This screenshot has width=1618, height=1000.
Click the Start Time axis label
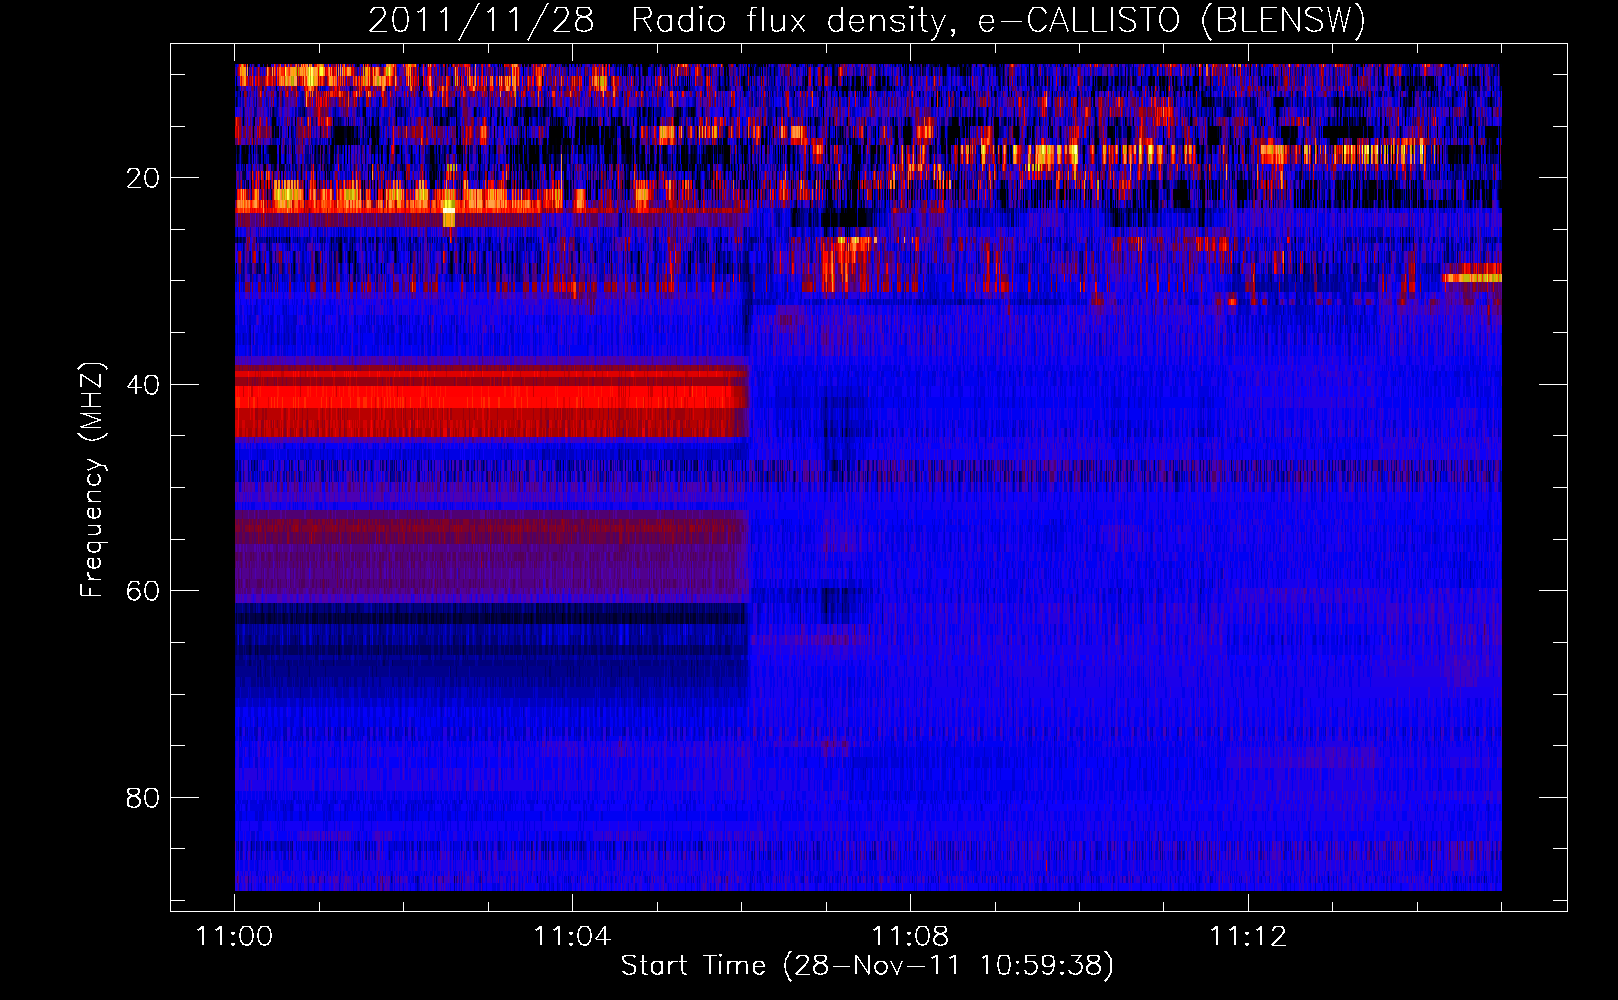coord(867,966)
